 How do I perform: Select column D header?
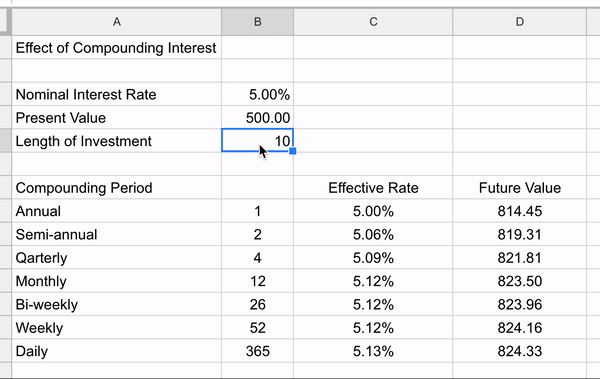click(519, 22)
